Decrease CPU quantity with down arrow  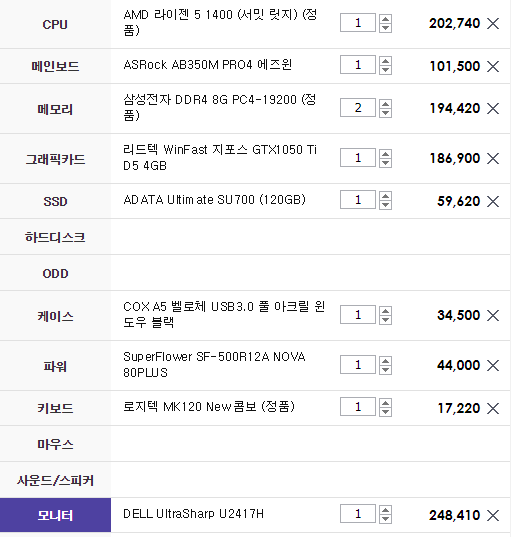coord(385,28)
